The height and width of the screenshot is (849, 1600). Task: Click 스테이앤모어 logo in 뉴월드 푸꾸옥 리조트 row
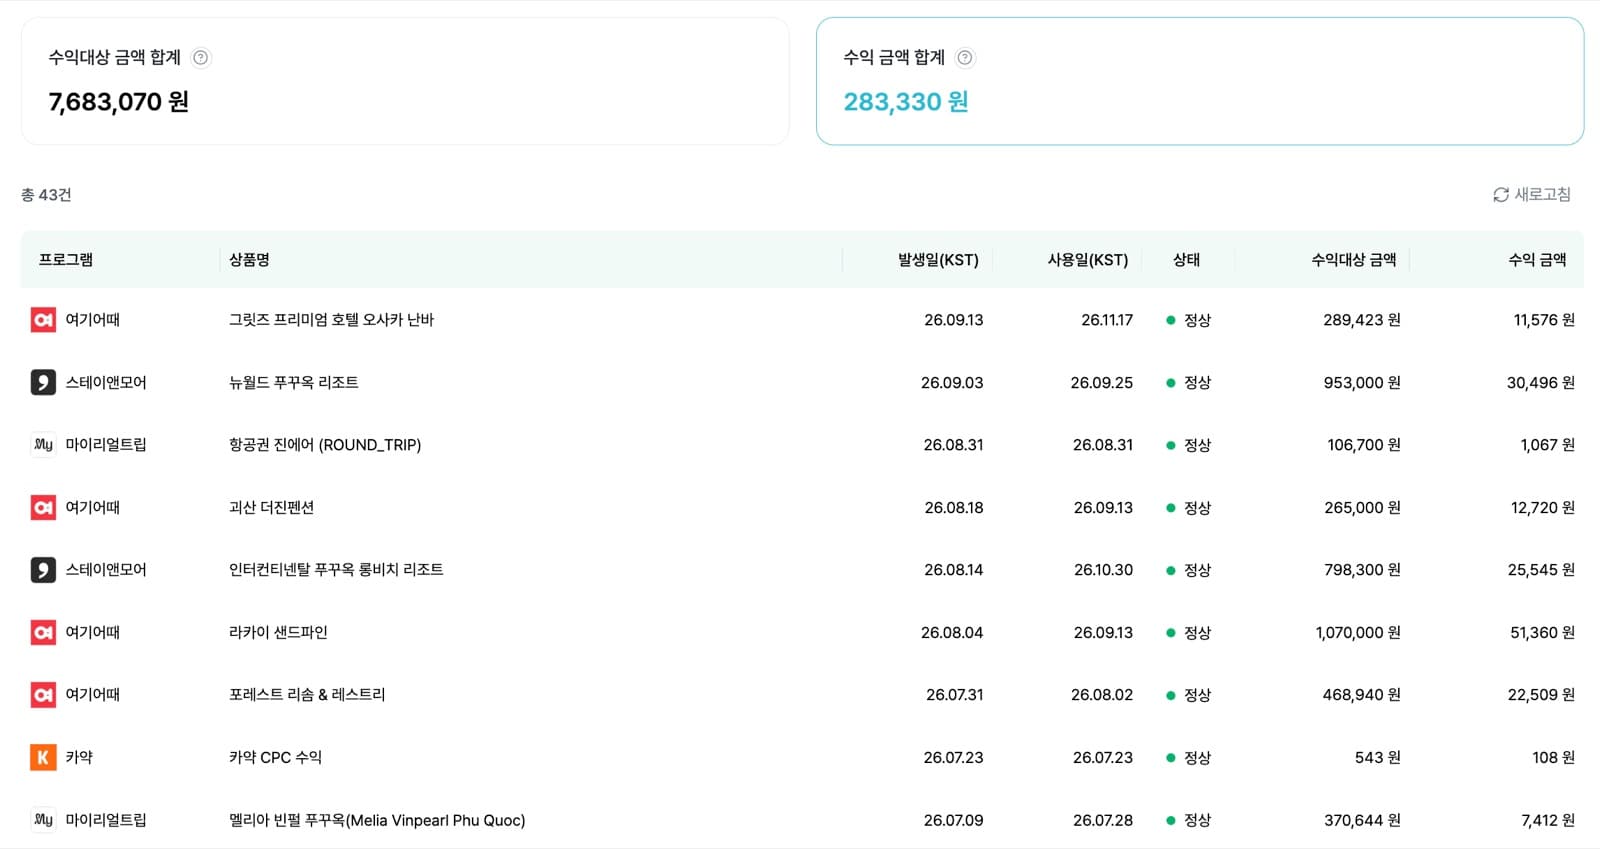43,383
